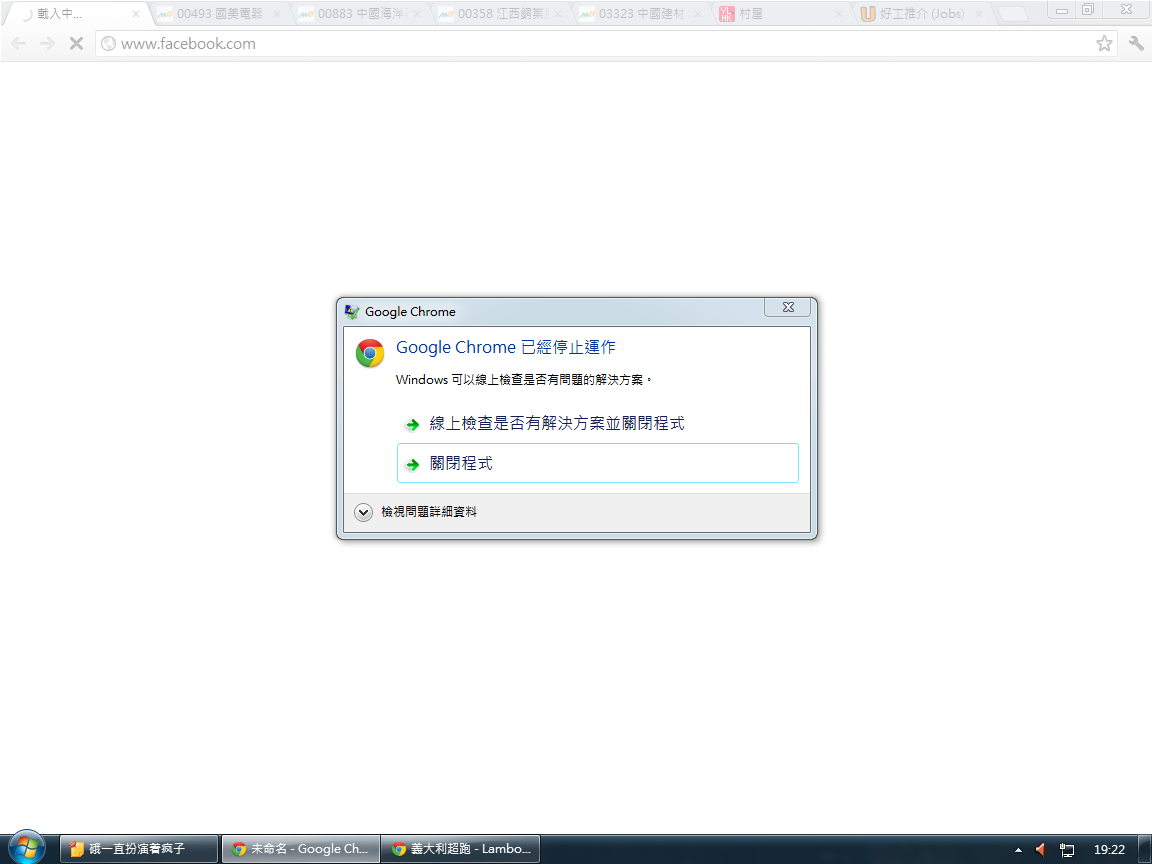Switch to taskbar 義大利超跑 - Lambo window
This screenshot has height=864, width=1152.
(461, 849)
